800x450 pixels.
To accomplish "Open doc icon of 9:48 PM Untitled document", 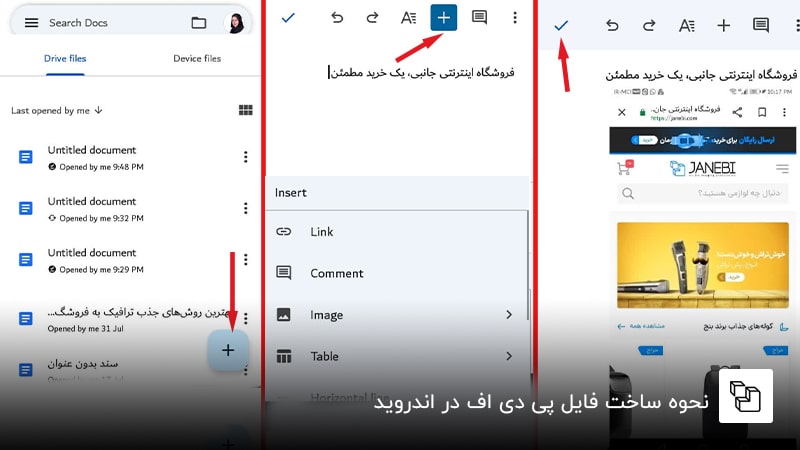I will coord(26,157).
